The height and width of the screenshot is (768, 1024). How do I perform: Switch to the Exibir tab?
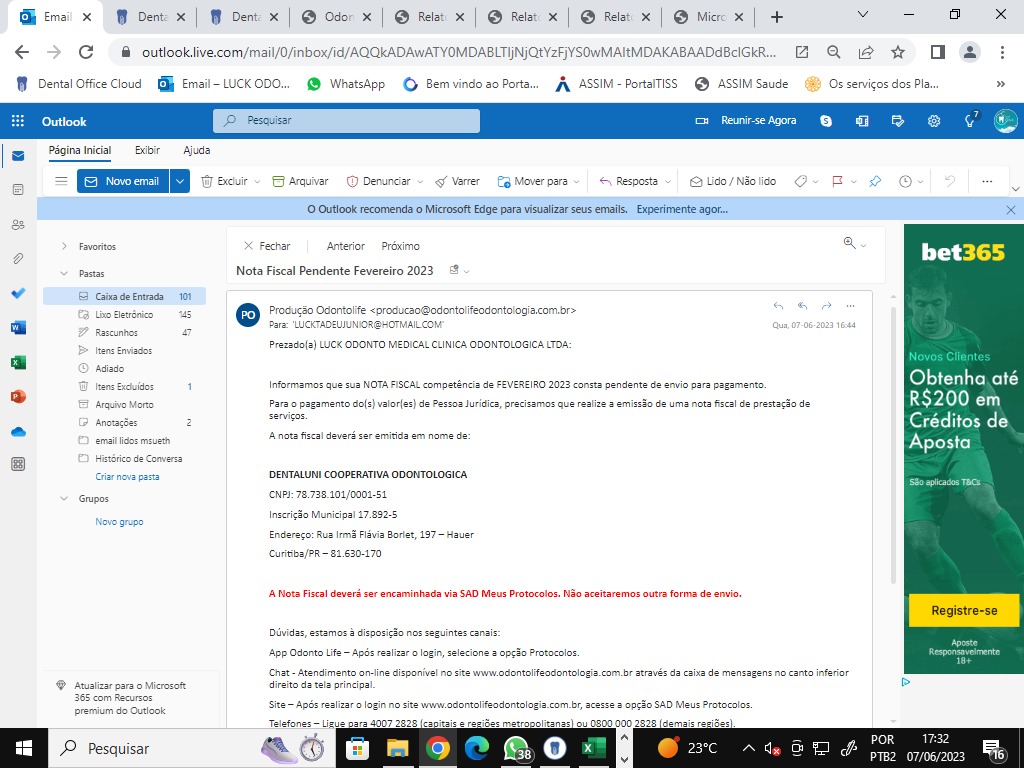tap(147, 150)
